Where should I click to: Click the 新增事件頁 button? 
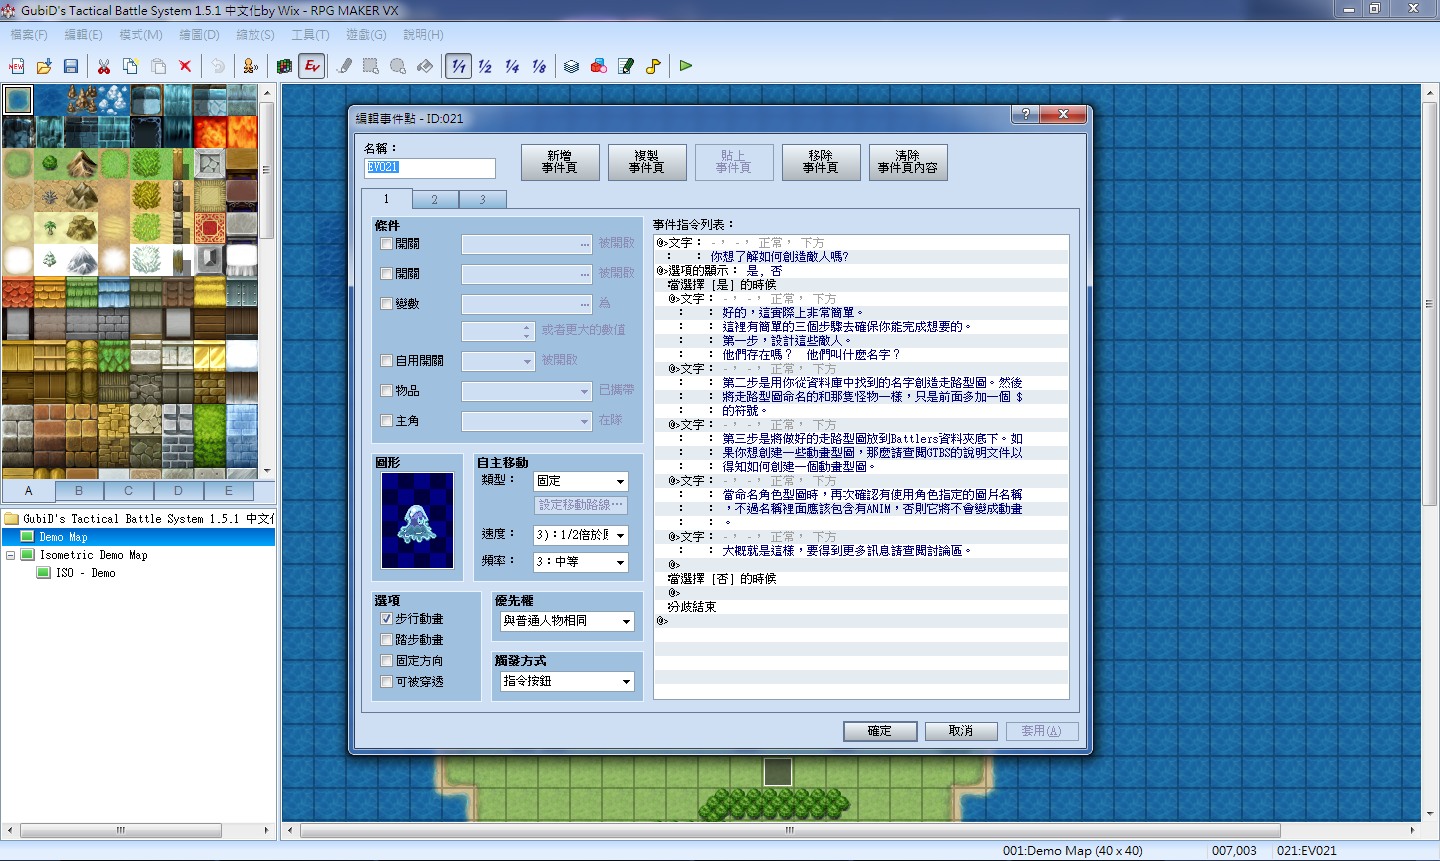[560, 162]
